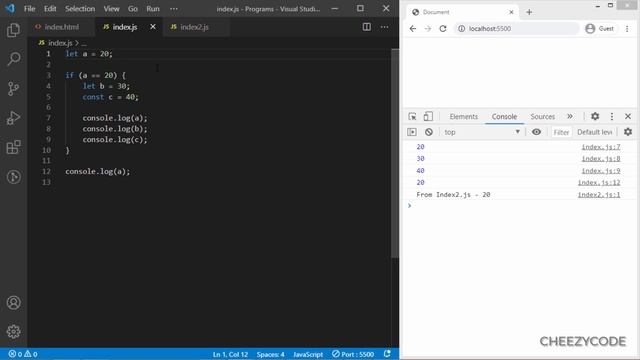Follow the index.js:7 source link
The width and height of the screenshot is (640, 360).
[x=601, y=147]
